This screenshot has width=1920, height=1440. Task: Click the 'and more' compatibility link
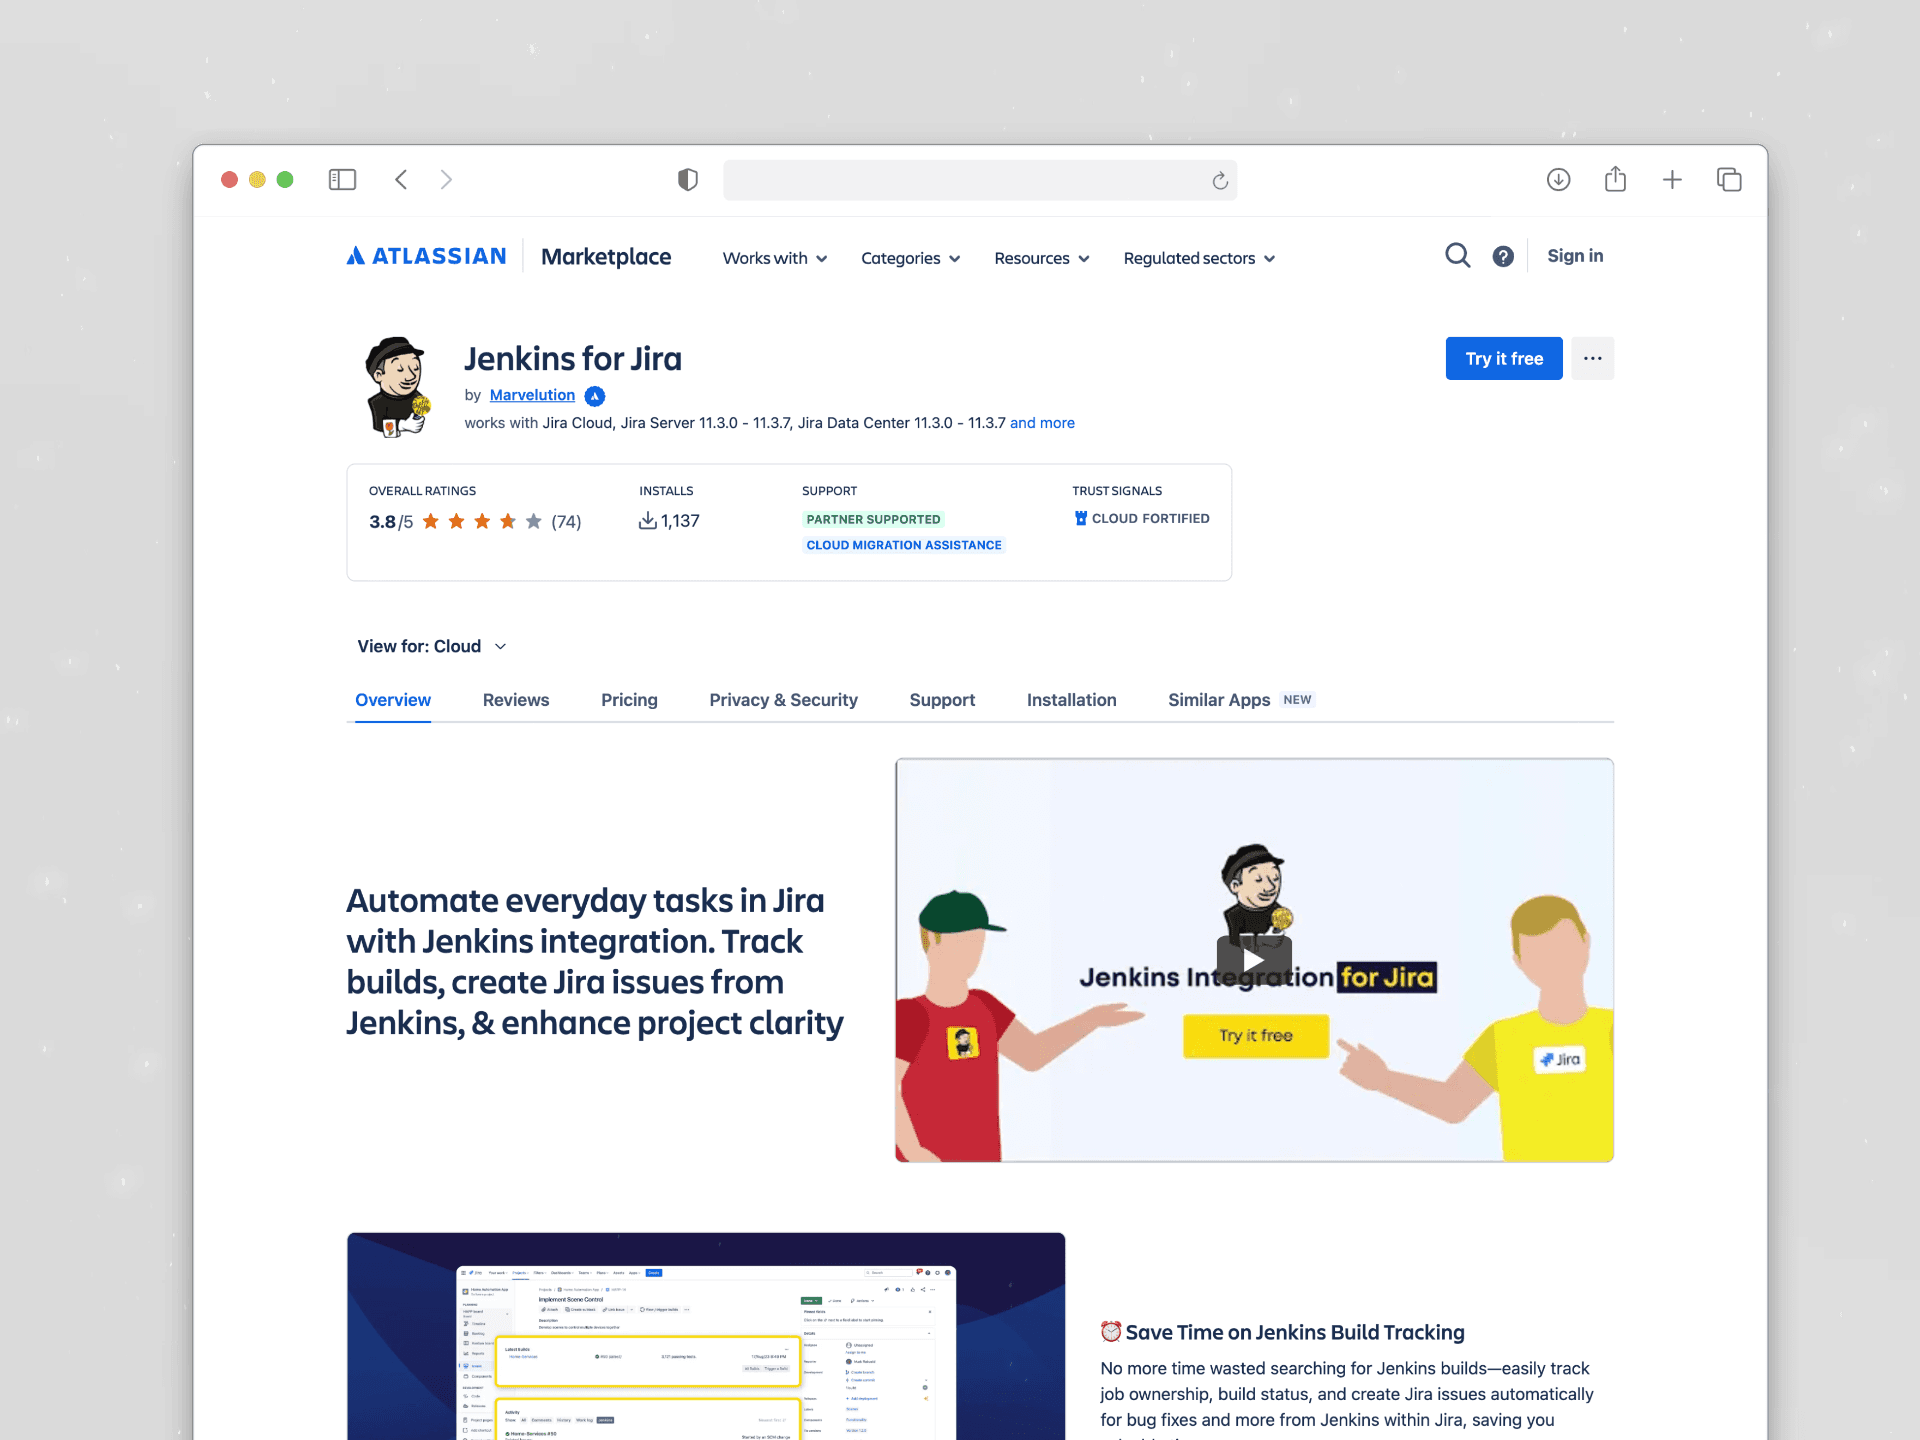[1042, 423]
